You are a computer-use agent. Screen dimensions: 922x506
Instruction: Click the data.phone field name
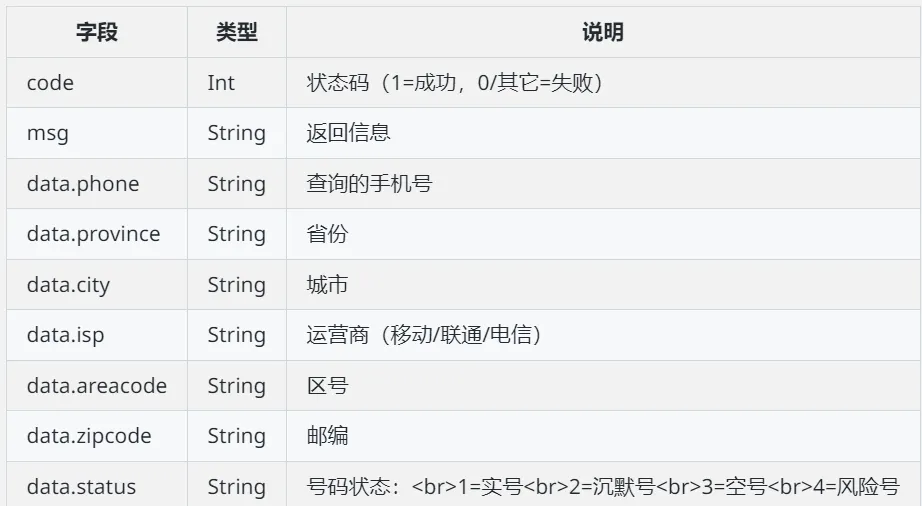(x=83, y=184)
